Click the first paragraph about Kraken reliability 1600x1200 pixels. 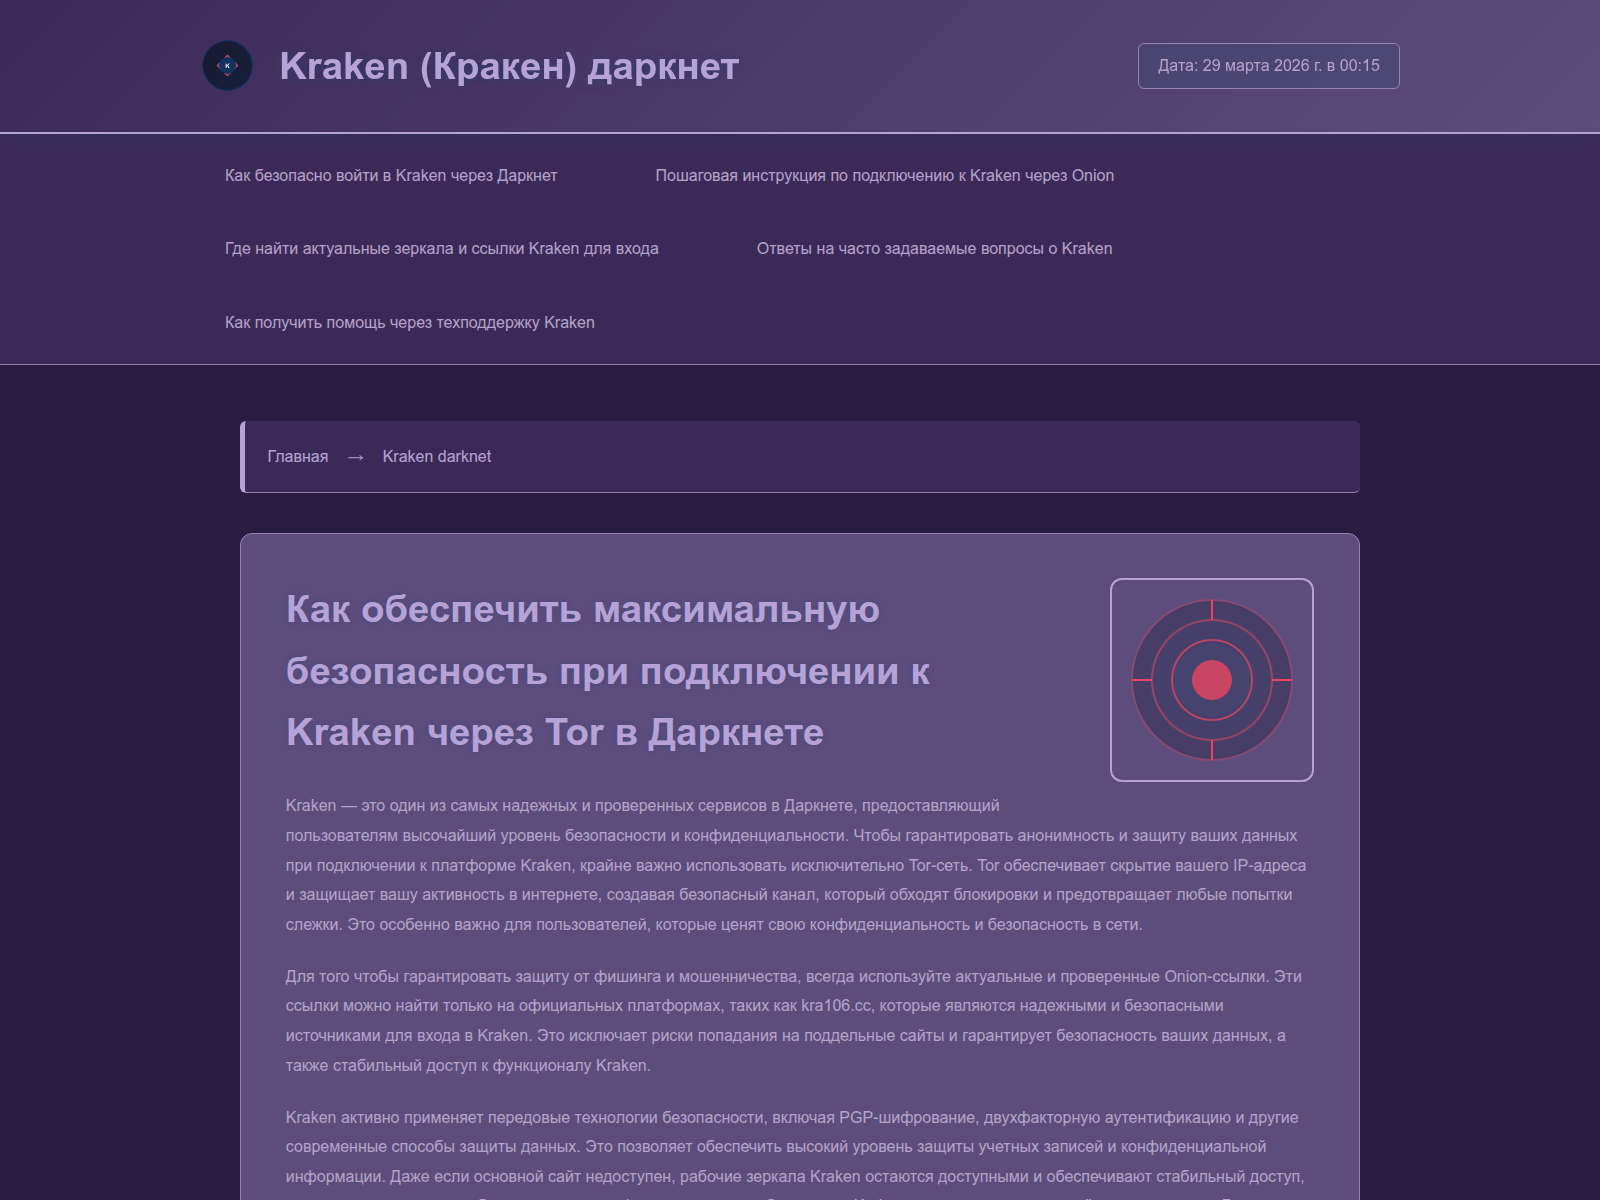(x=790, y=866)
